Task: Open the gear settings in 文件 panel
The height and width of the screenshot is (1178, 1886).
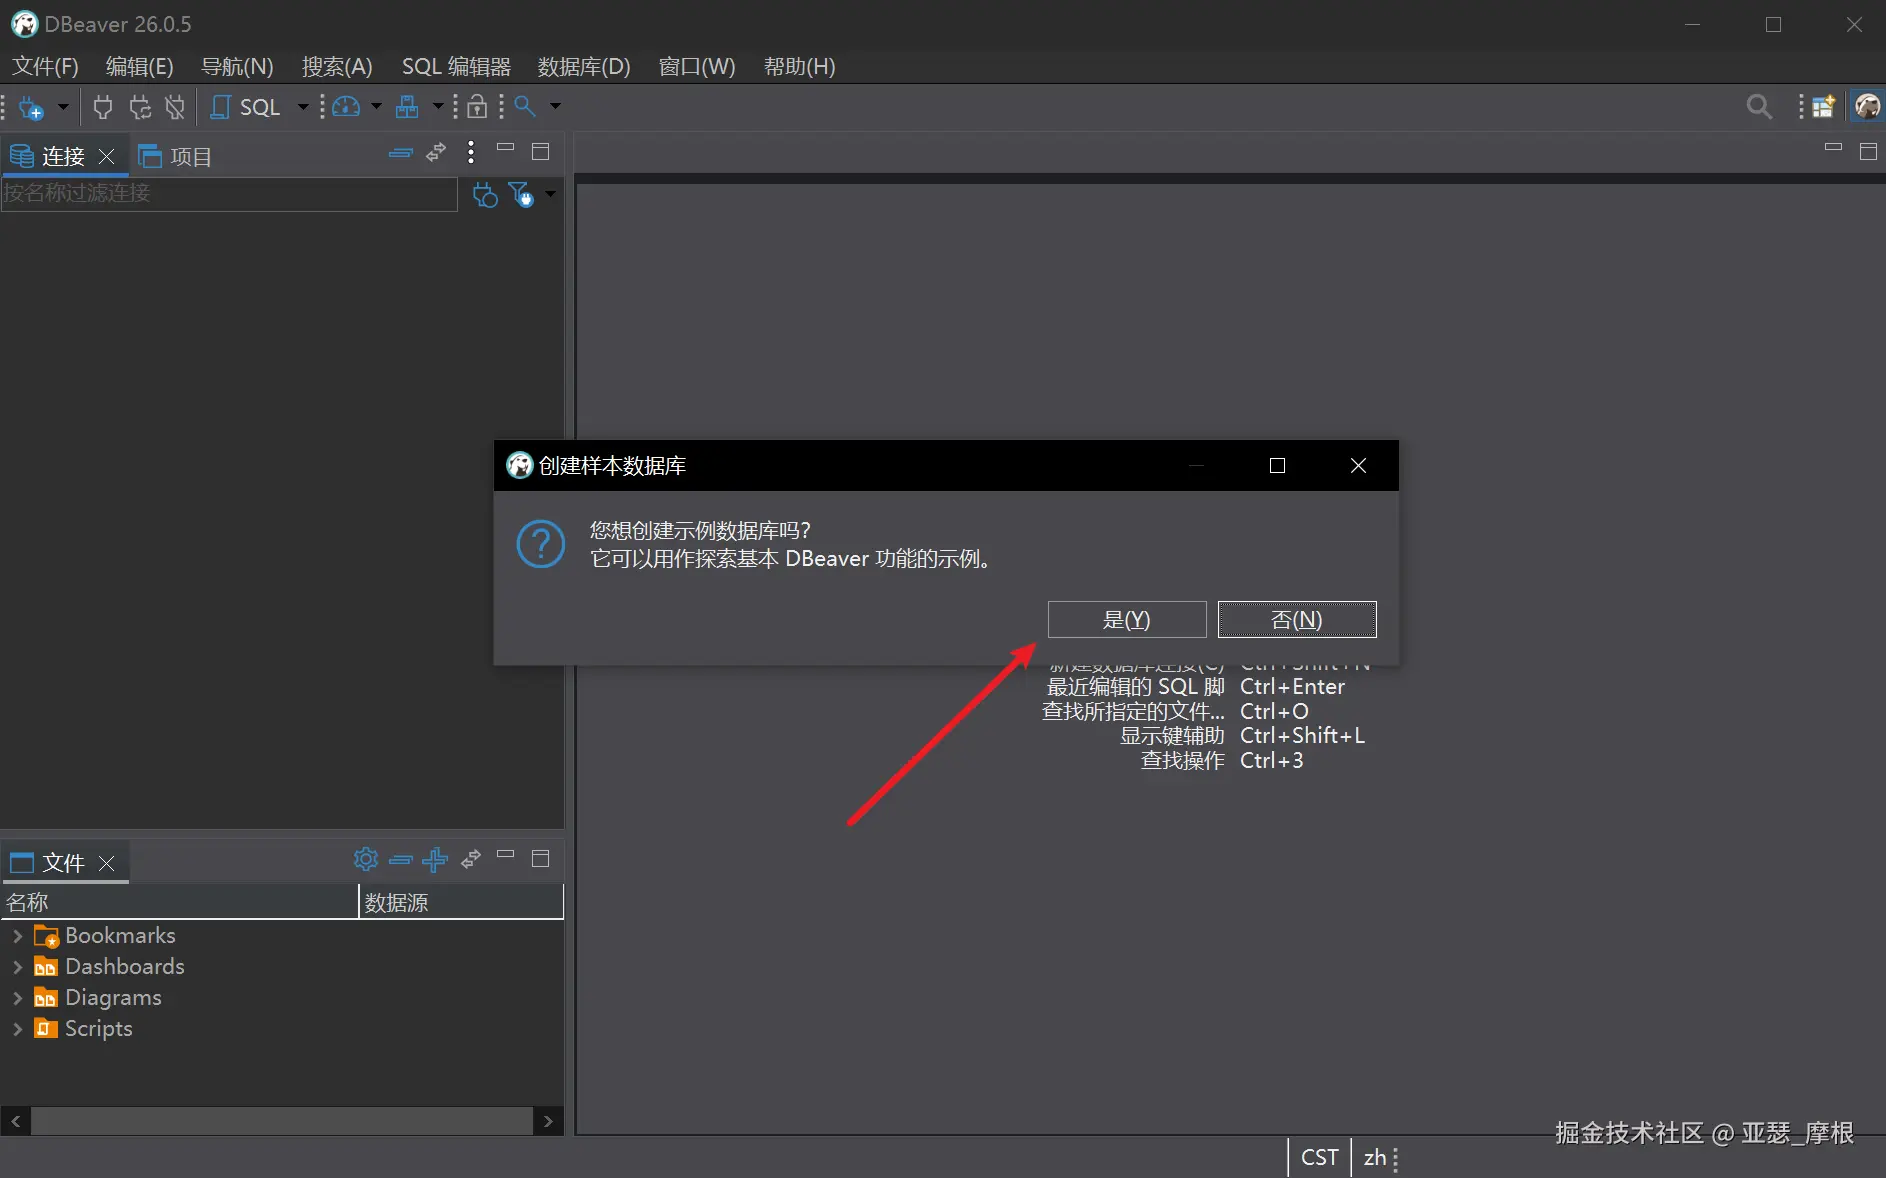Action: [x=366, y=859]
